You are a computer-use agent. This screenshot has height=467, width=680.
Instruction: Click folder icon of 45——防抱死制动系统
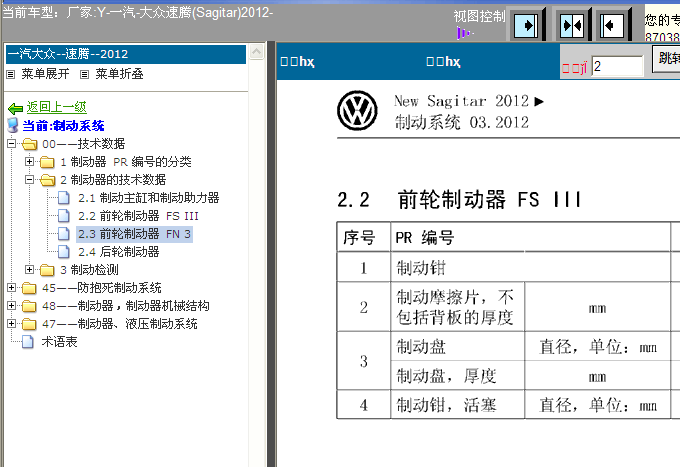coord(29,287)
